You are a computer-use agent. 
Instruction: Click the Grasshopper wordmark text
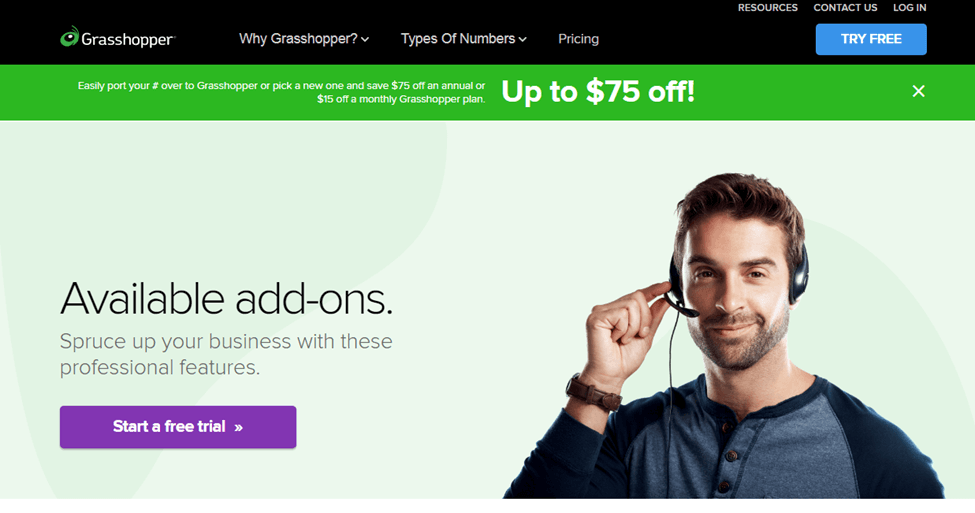(128, 40)
